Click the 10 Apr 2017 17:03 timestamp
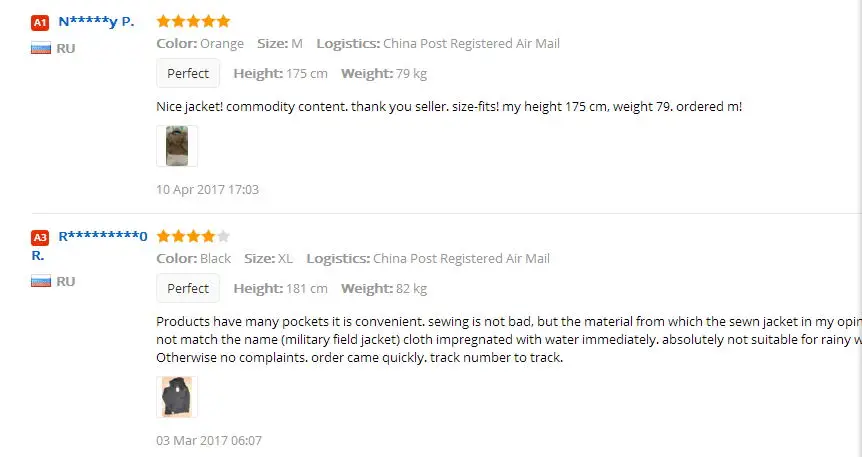The image size is (862, 457). click(207, 190)
